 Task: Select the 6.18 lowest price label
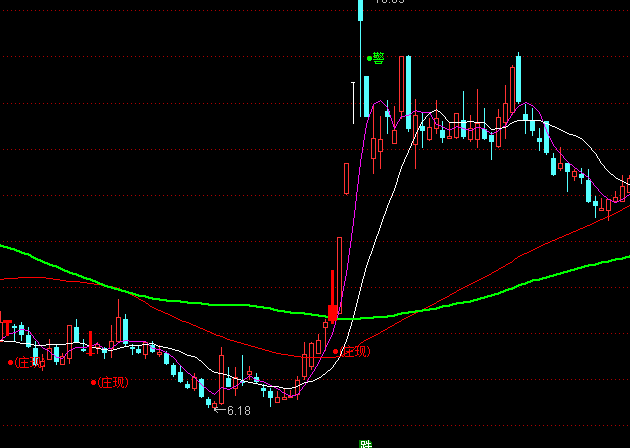click(x=239, y=410)
